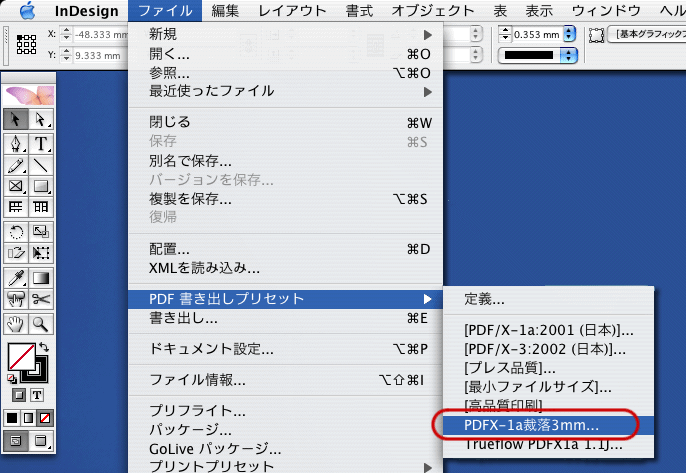Select the Line tool
The height and width of the screenshot is (473, 686).
click(41, 165)
